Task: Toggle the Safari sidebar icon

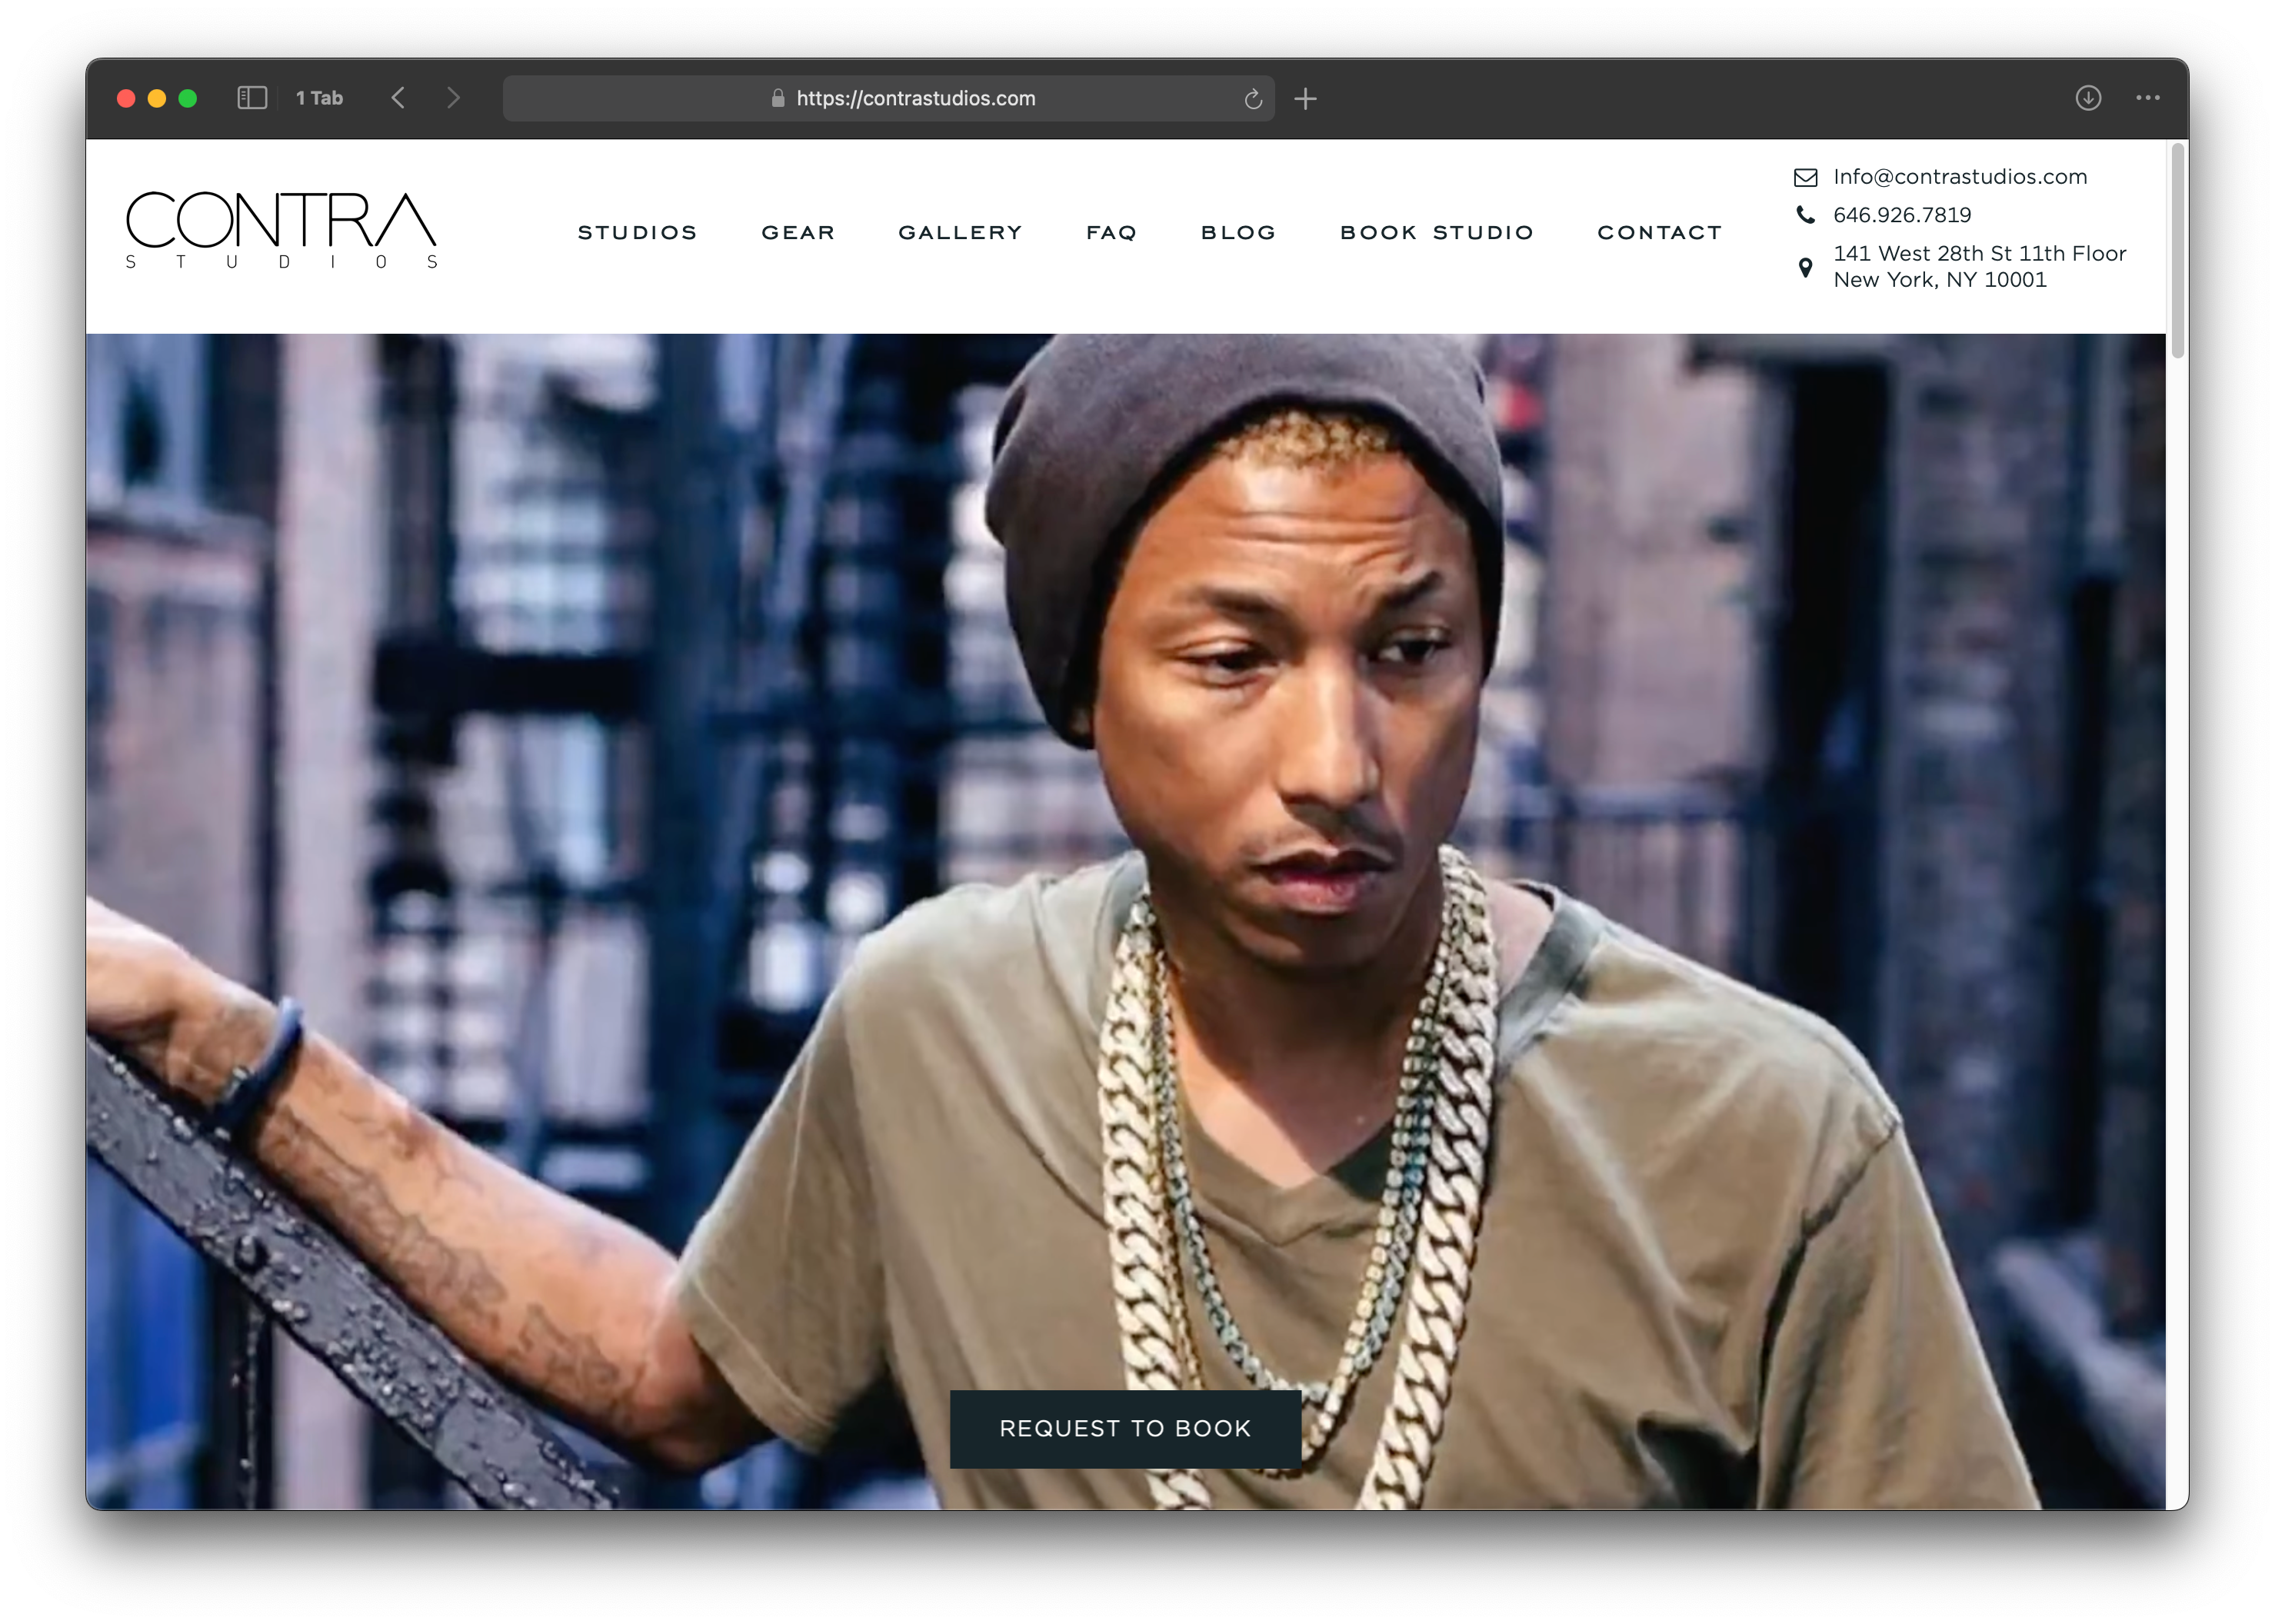Action: (x=252, y=98)
